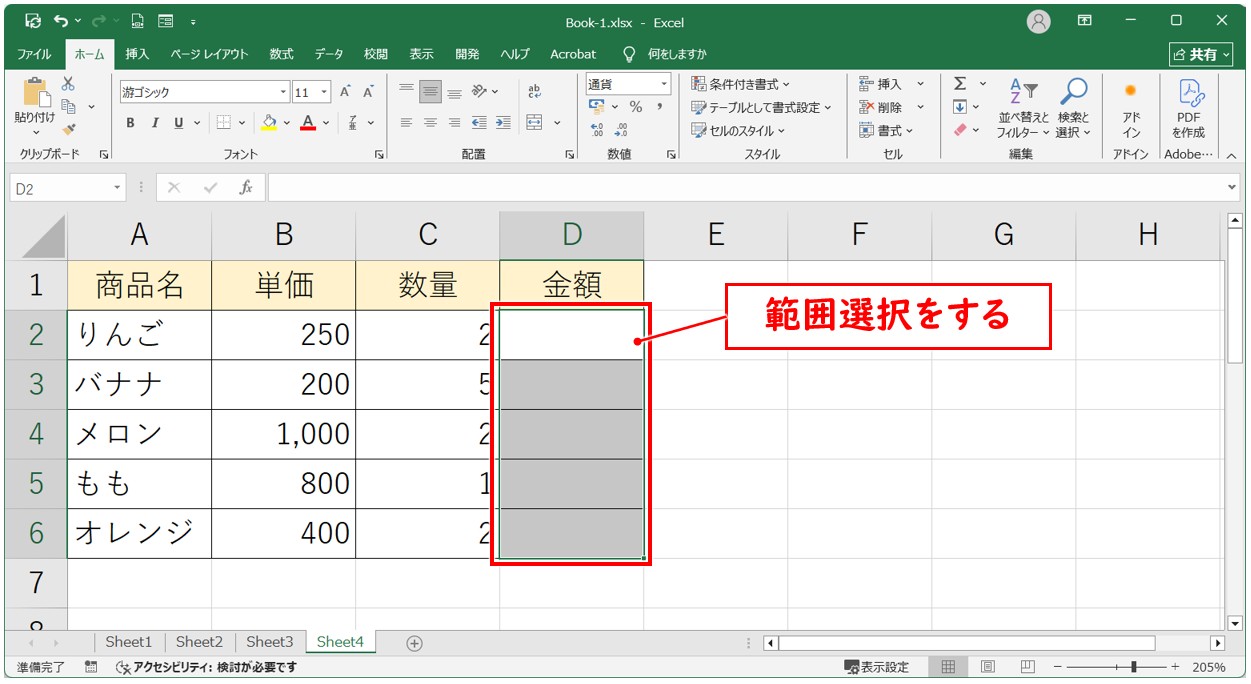The height and width of the screenshot is (684, 1251).
Task: Apply comma style icon
Action: pyautogui.click(x=660, y=107)
